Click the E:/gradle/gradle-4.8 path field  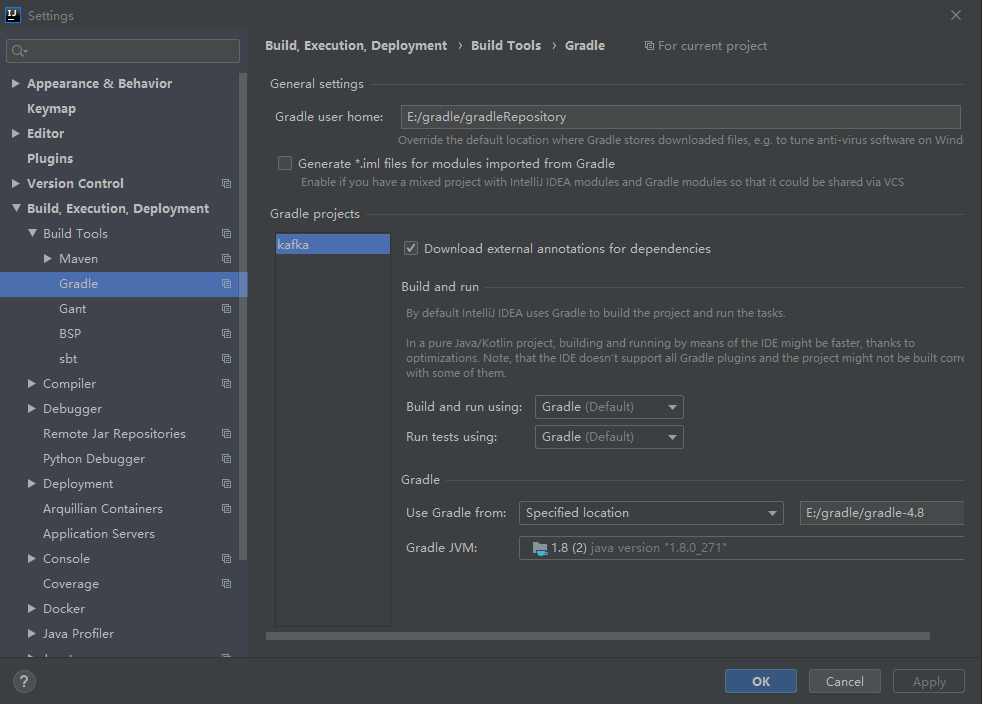tap(882, 513)
